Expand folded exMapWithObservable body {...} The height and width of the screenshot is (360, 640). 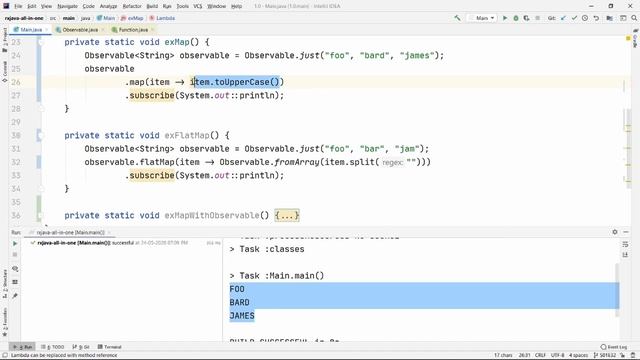(287, 215)
